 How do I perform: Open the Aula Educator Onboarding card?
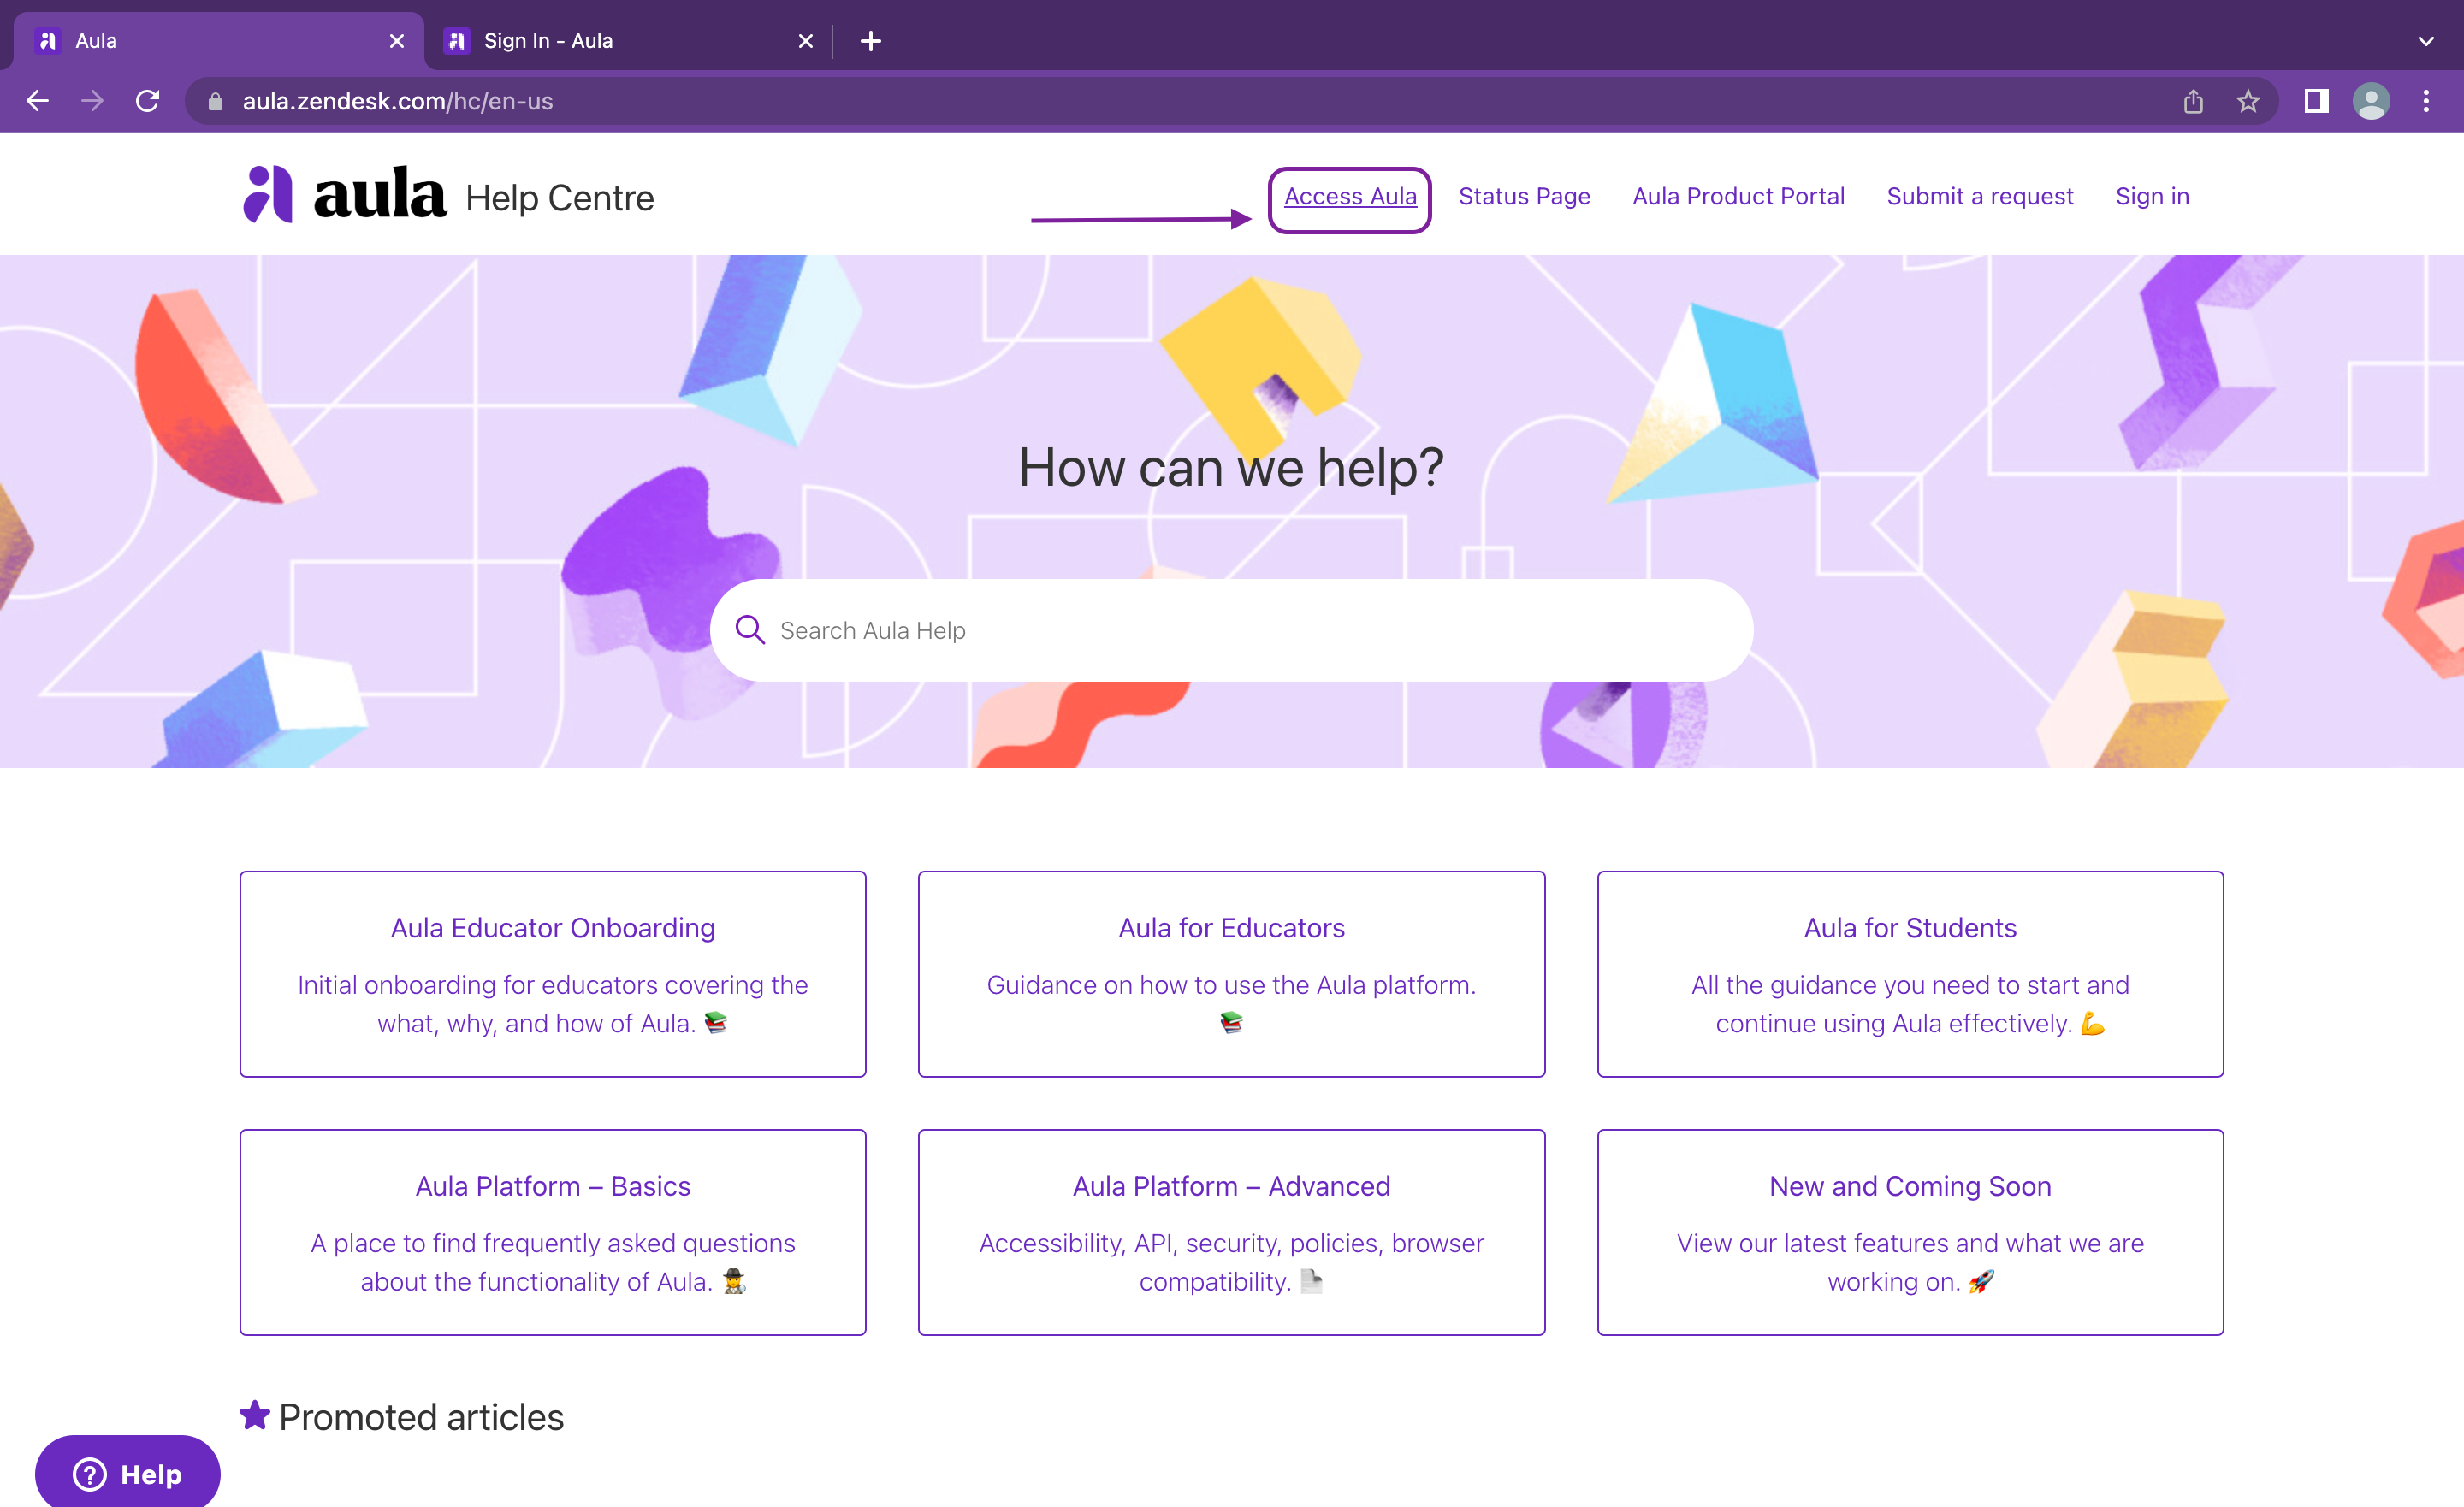pos(553,973)
